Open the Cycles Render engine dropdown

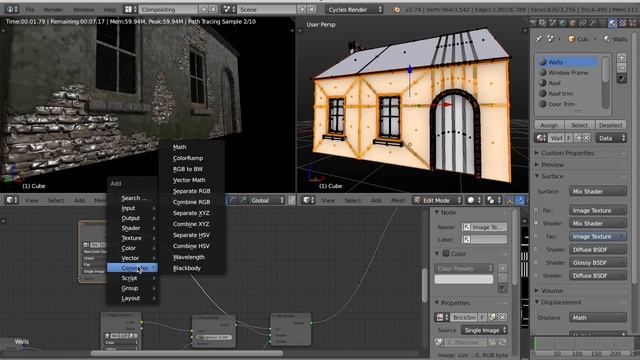coord(355,9)
